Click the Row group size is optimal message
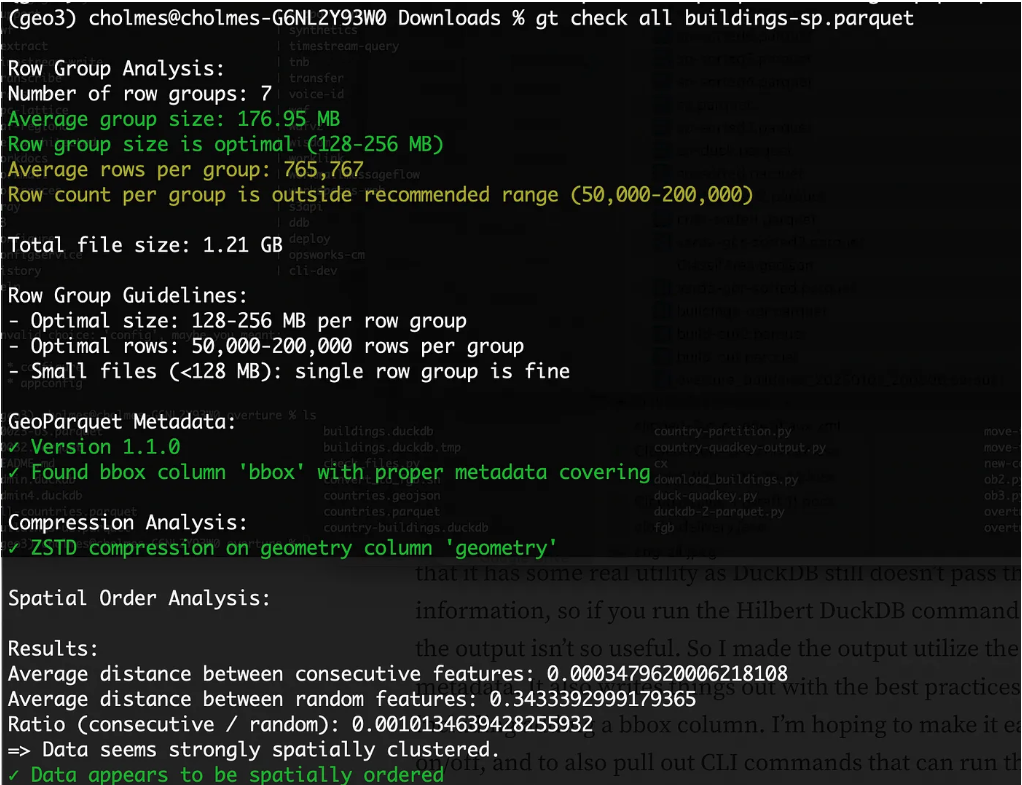The image size is (1022, 785). pyautogui.click(x=225, y=145)
